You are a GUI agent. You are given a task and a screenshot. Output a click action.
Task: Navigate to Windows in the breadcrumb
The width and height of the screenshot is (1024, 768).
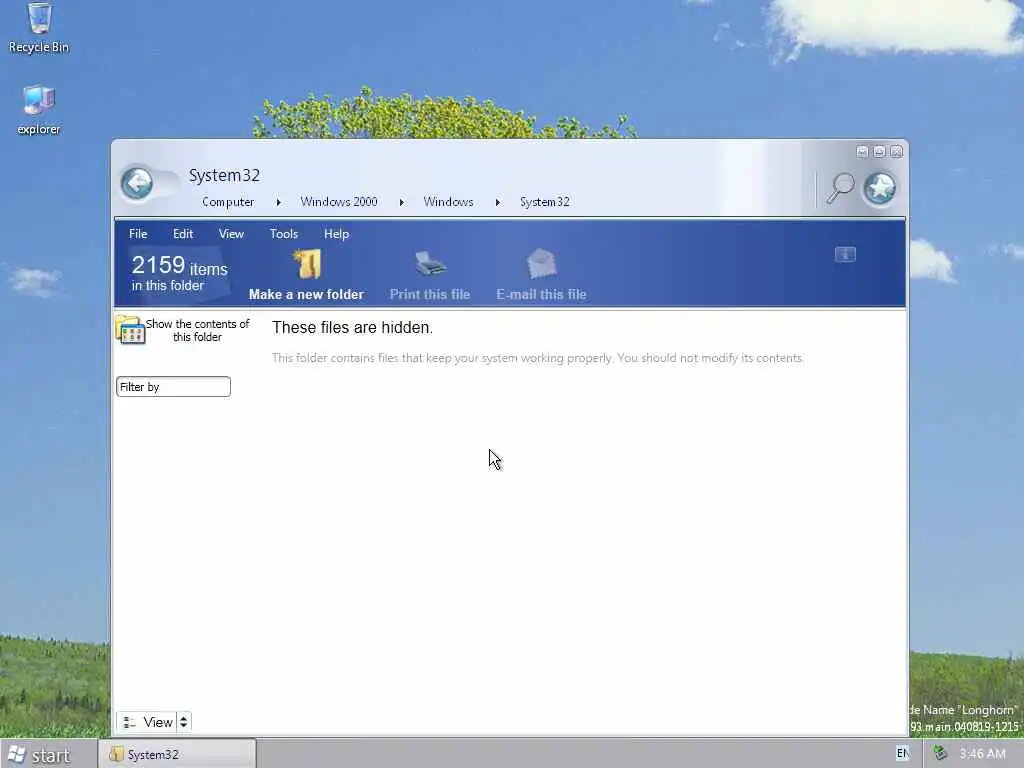449,202
